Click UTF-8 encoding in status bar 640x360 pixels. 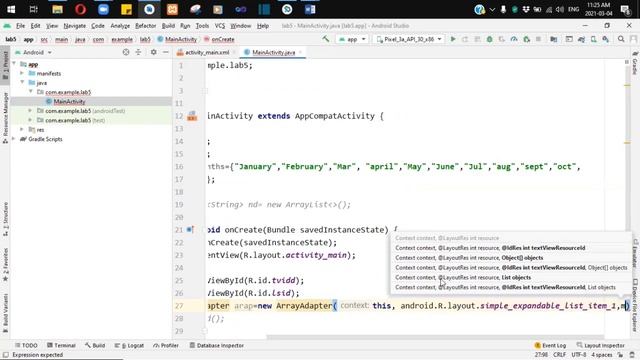[x=578, y=355]
